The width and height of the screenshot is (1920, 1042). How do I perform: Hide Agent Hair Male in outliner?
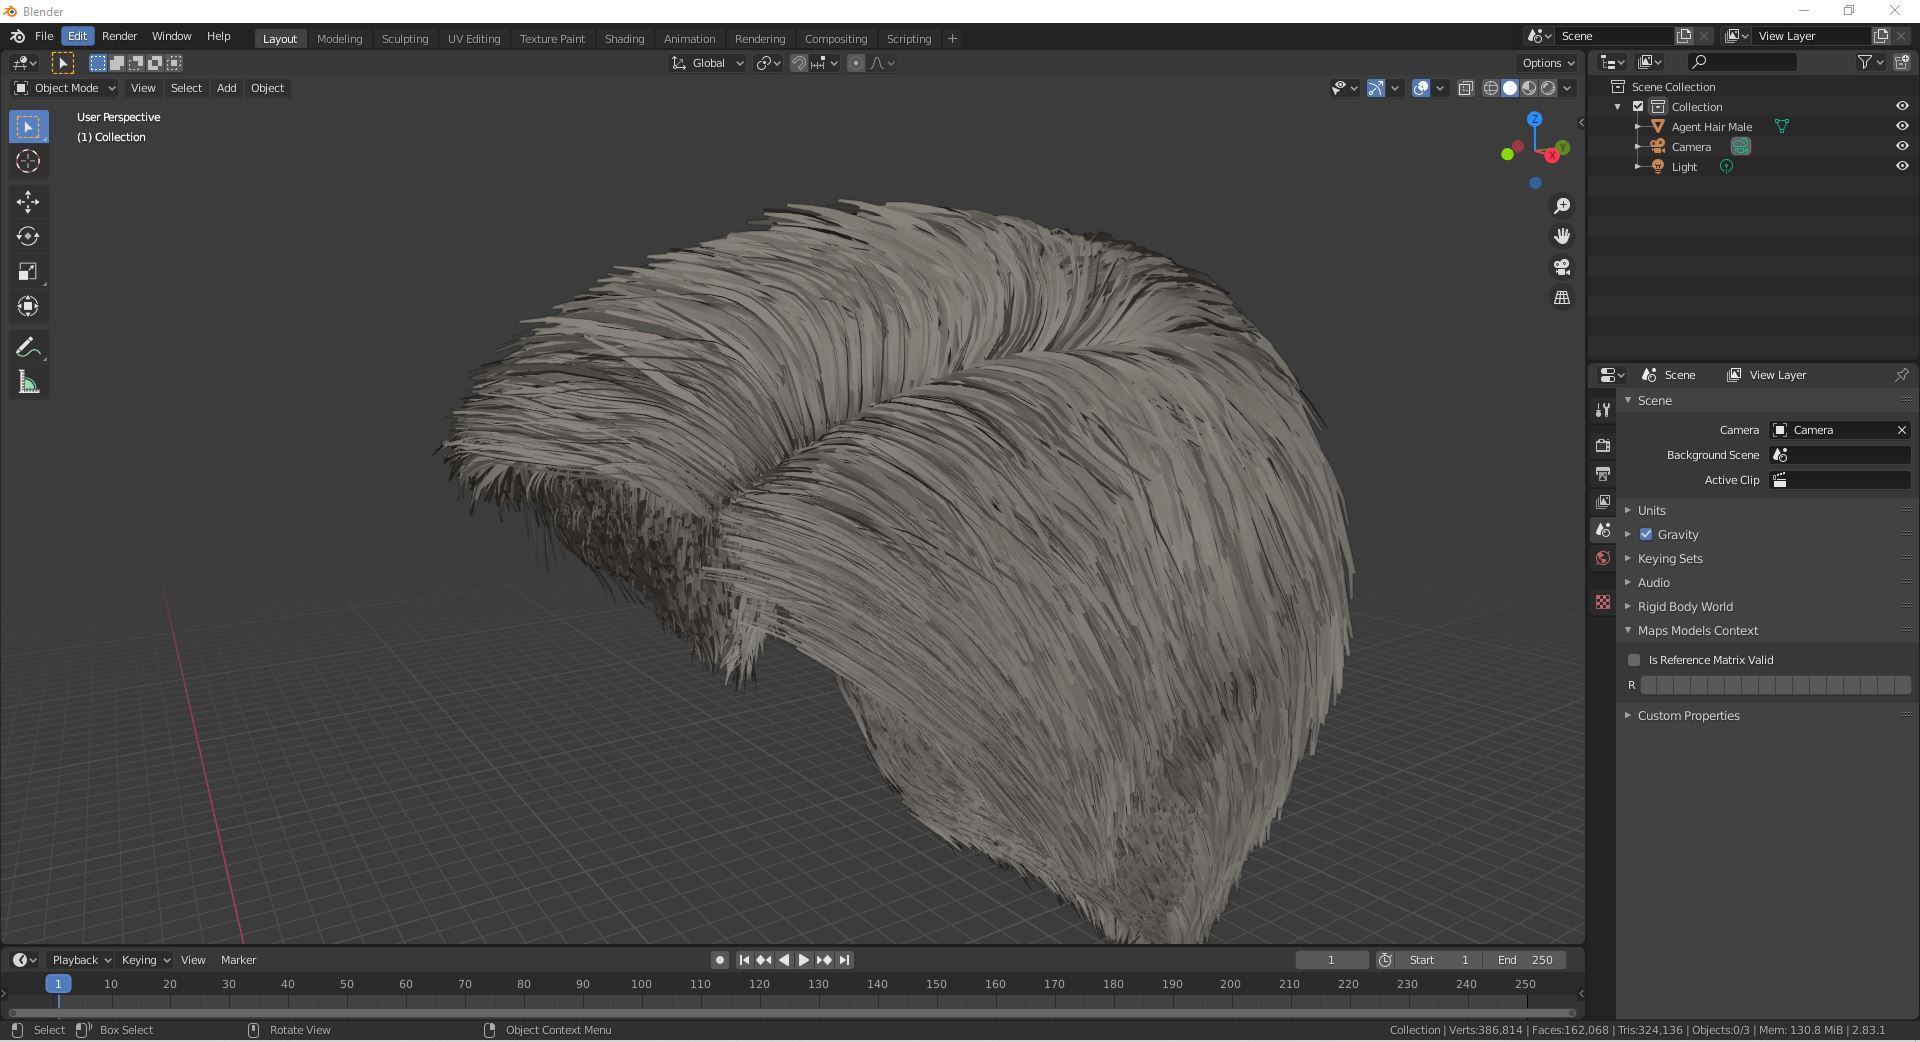point(1902,127)
